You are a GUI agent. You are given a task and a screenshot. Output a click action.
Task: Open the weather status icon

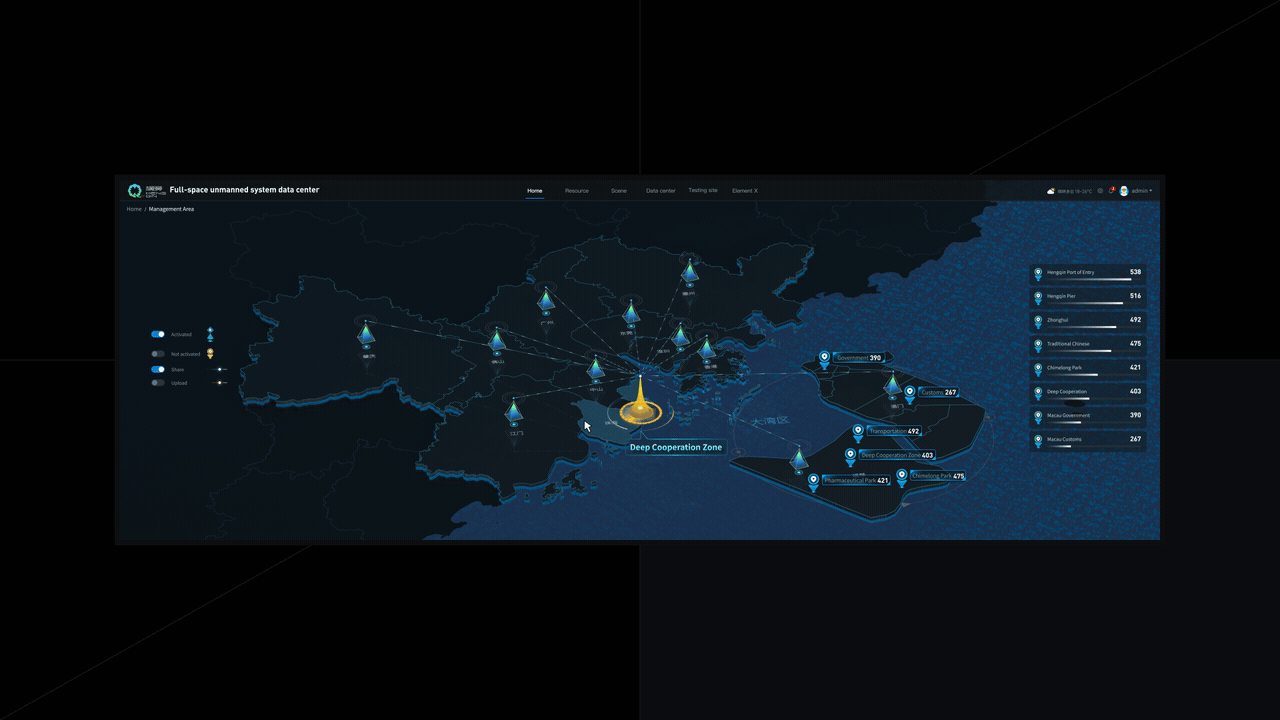pos(1051,191)
